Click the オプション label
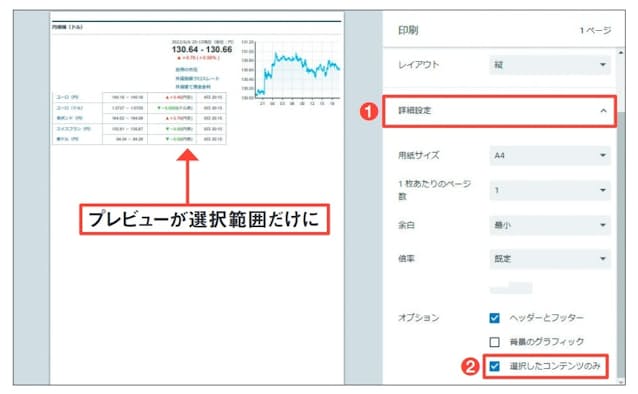 [x=419, y=318]
